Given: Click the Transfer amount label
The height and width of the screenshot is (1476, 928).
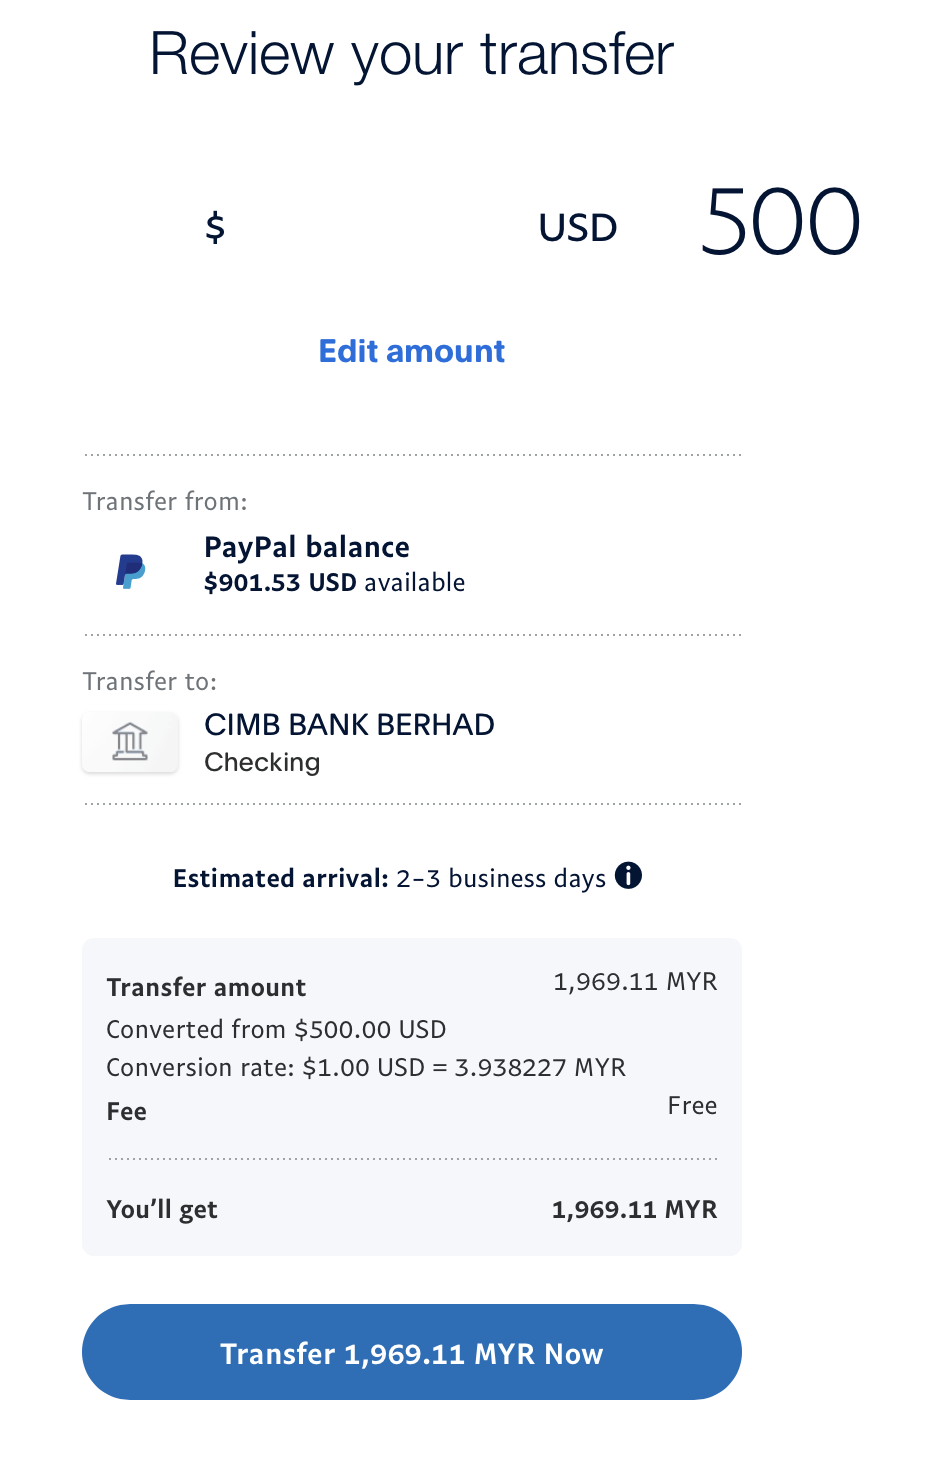Looking at the screenshot, I should (x=206, y=987).
